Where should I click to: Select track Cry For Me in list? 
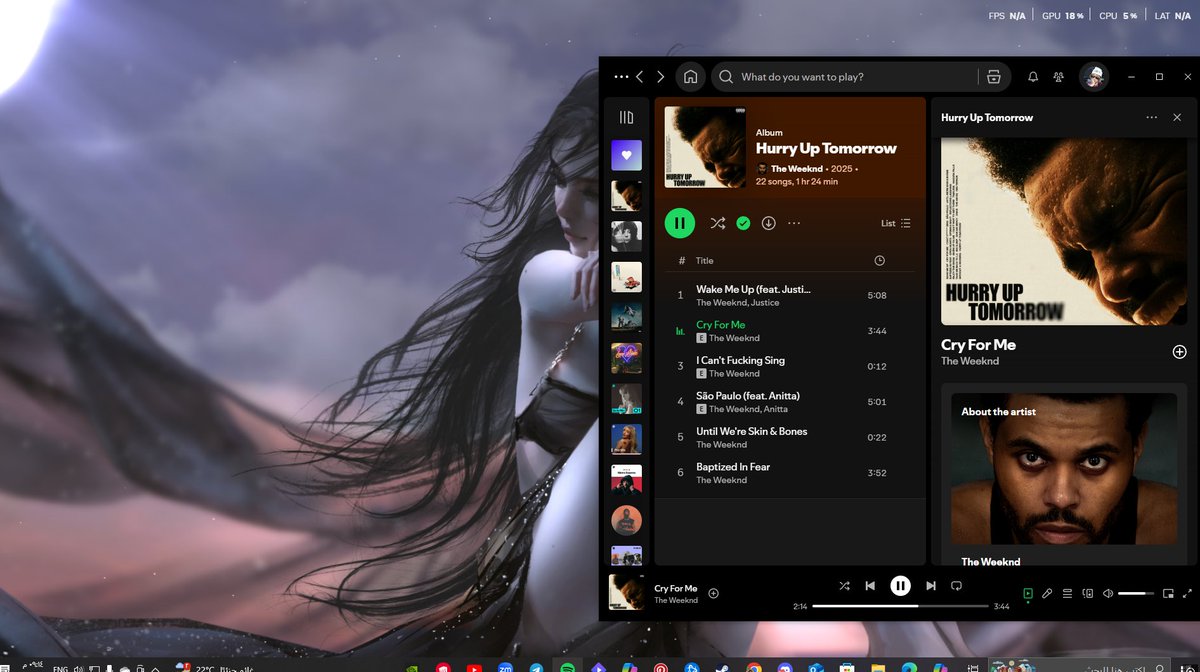click(x=790, y=331)
